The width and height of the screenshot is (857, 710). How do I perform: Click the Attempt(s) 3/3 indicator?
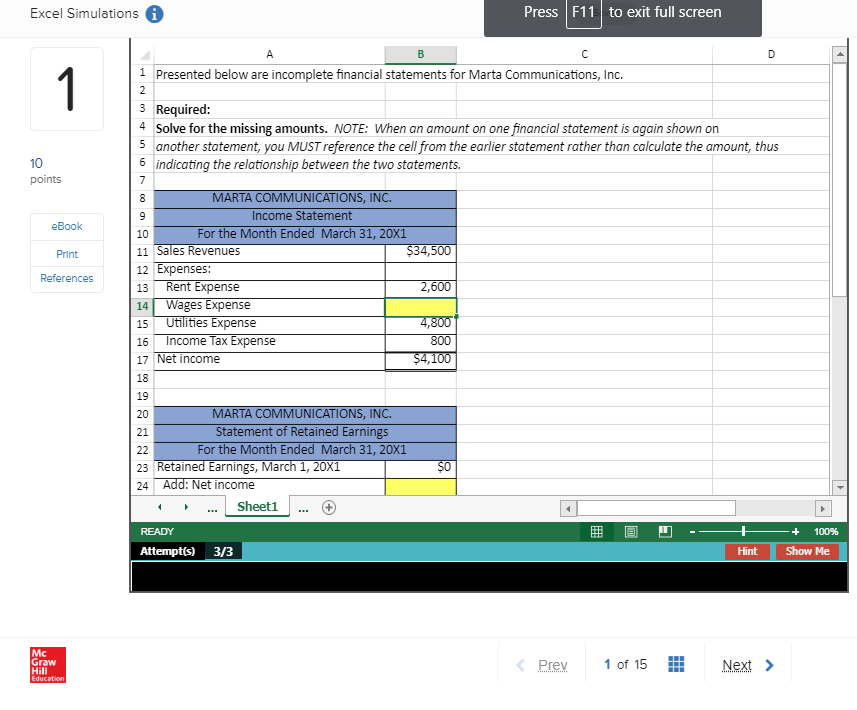click(186, 551)
